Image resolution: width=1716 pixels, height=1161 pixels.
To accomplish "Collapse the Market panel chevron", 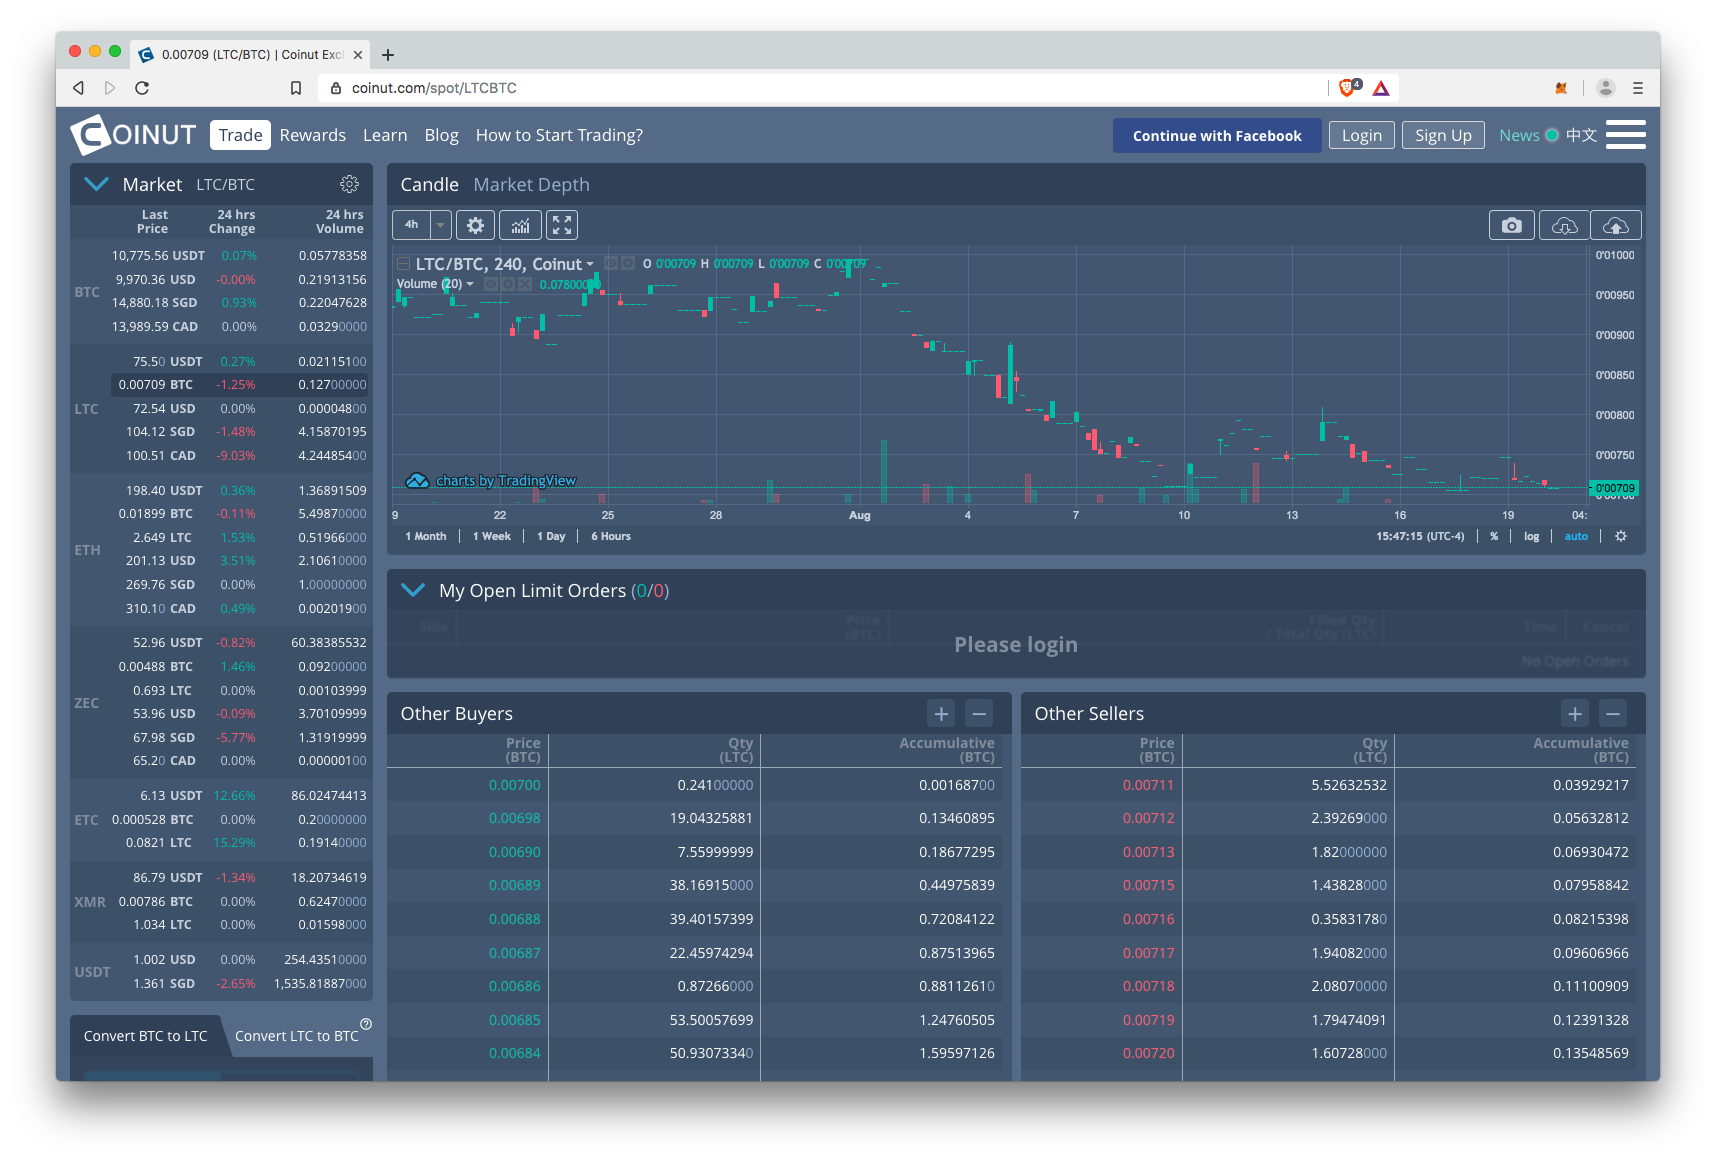I will (x=96, y=184).
